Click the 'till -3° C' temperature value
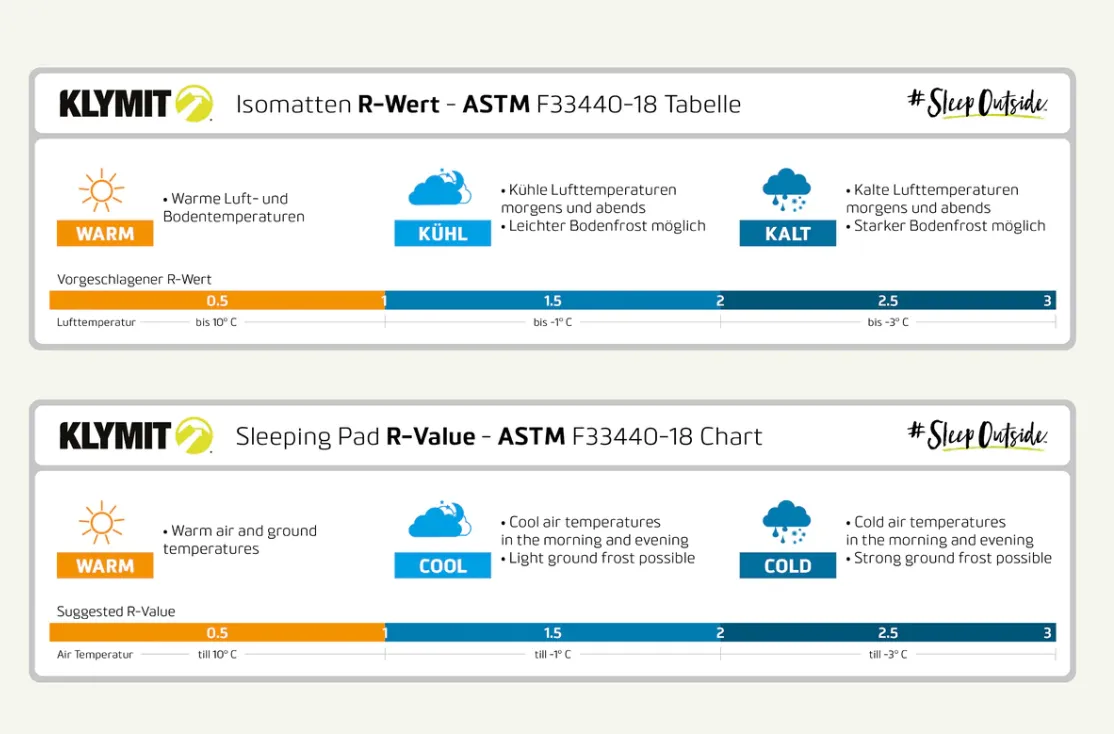The width and height of the screenshot is (1114, 734). click(888, 654)
